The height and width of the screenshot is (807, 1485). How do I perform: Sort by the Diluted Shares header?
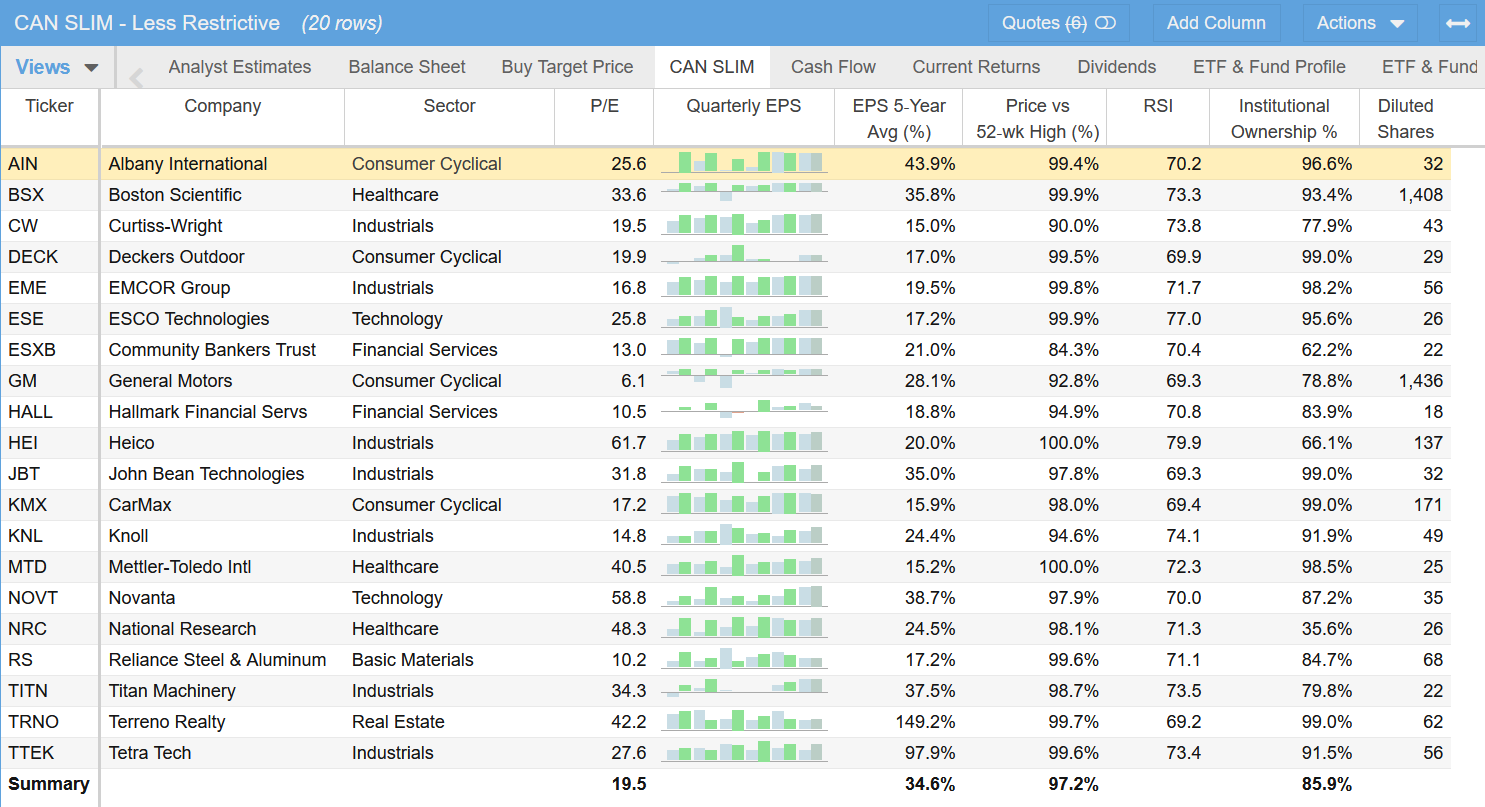point(1405,118)
